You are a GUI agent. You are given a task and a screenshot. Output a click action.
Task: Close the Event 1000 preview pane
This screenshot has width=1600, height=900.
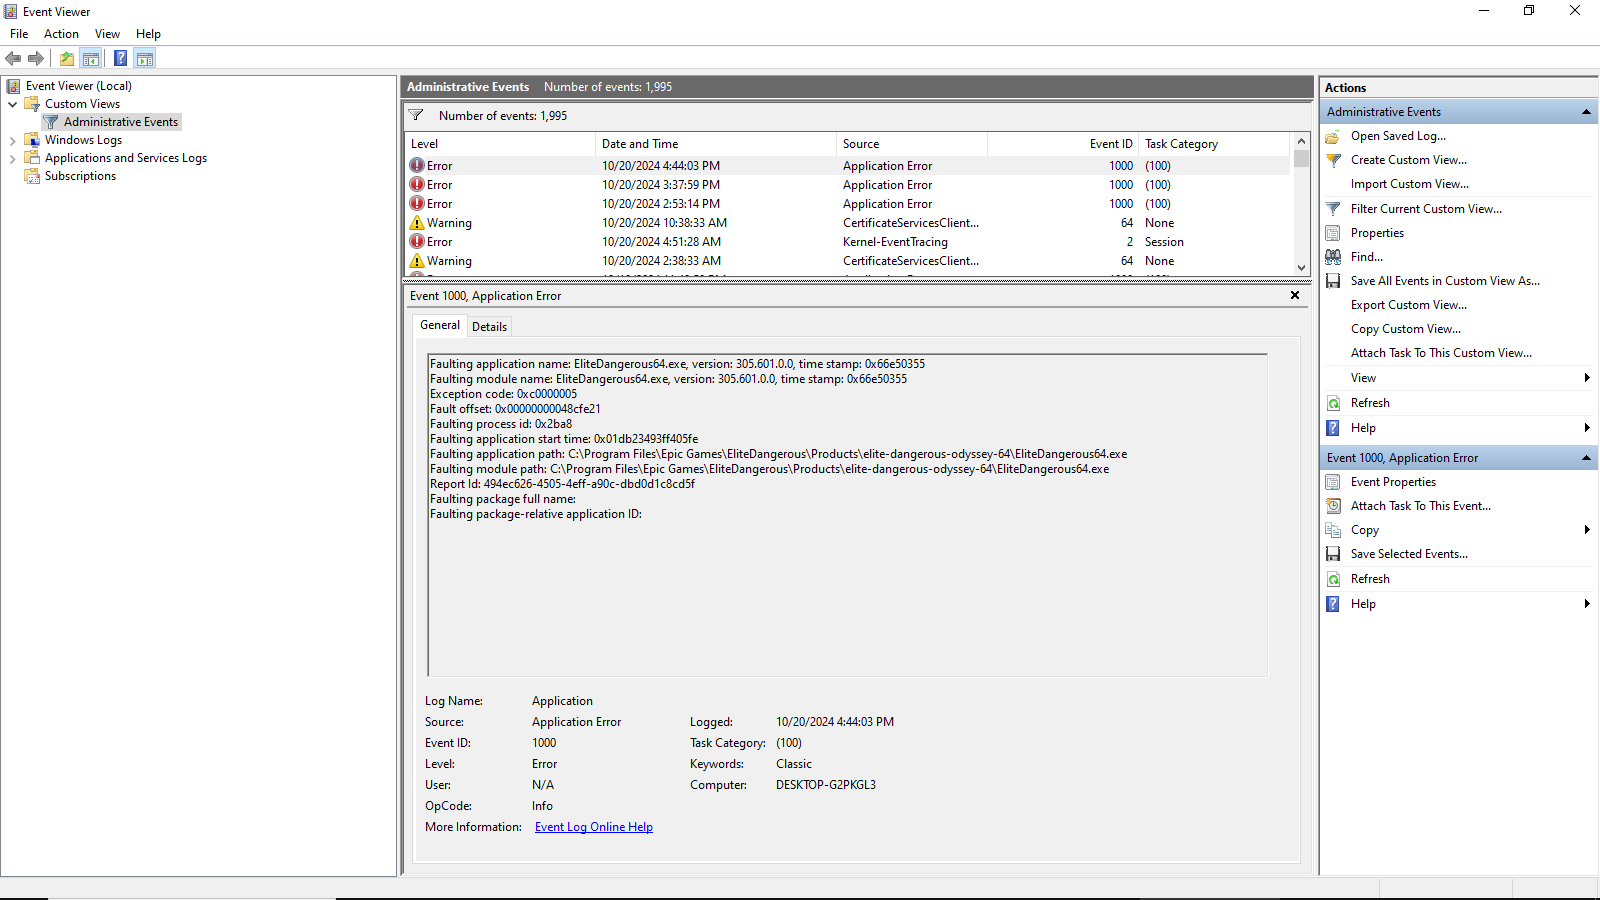pyautogui.click(x=1295, y=295)
